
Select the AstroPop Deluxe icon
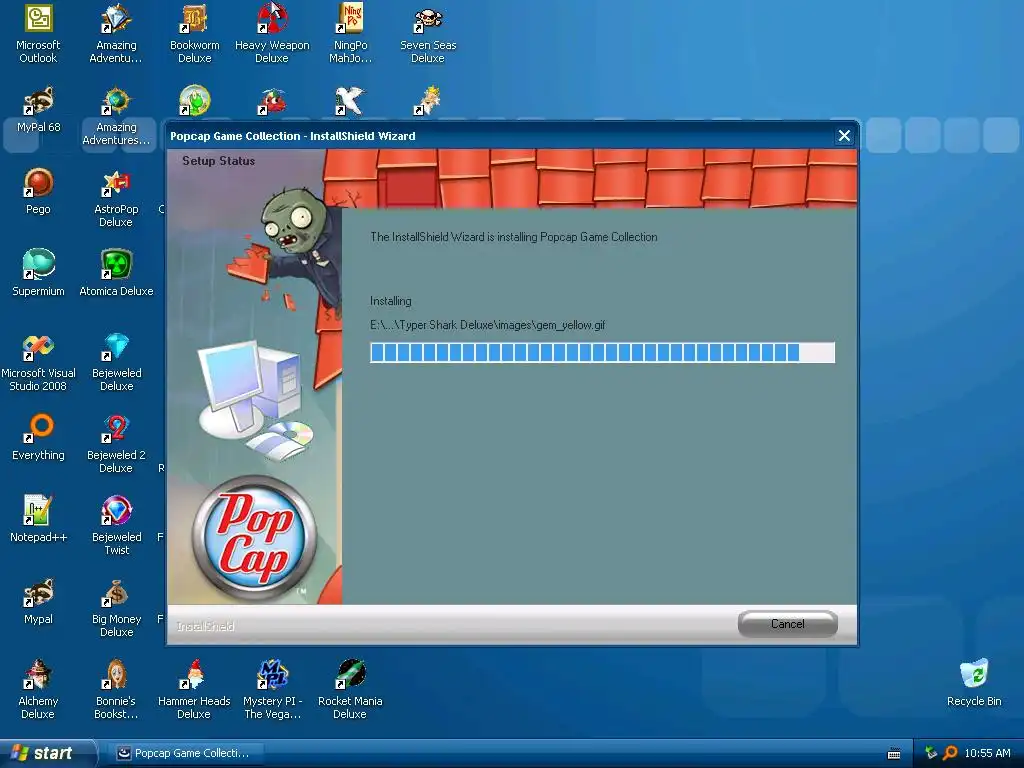click(x=116, y=198)
